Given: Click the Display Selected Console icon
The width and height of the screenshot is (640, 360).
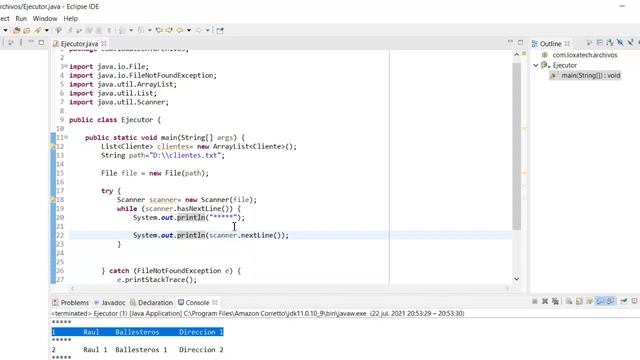Looking at the screenshot, I should tap(634, 301).
